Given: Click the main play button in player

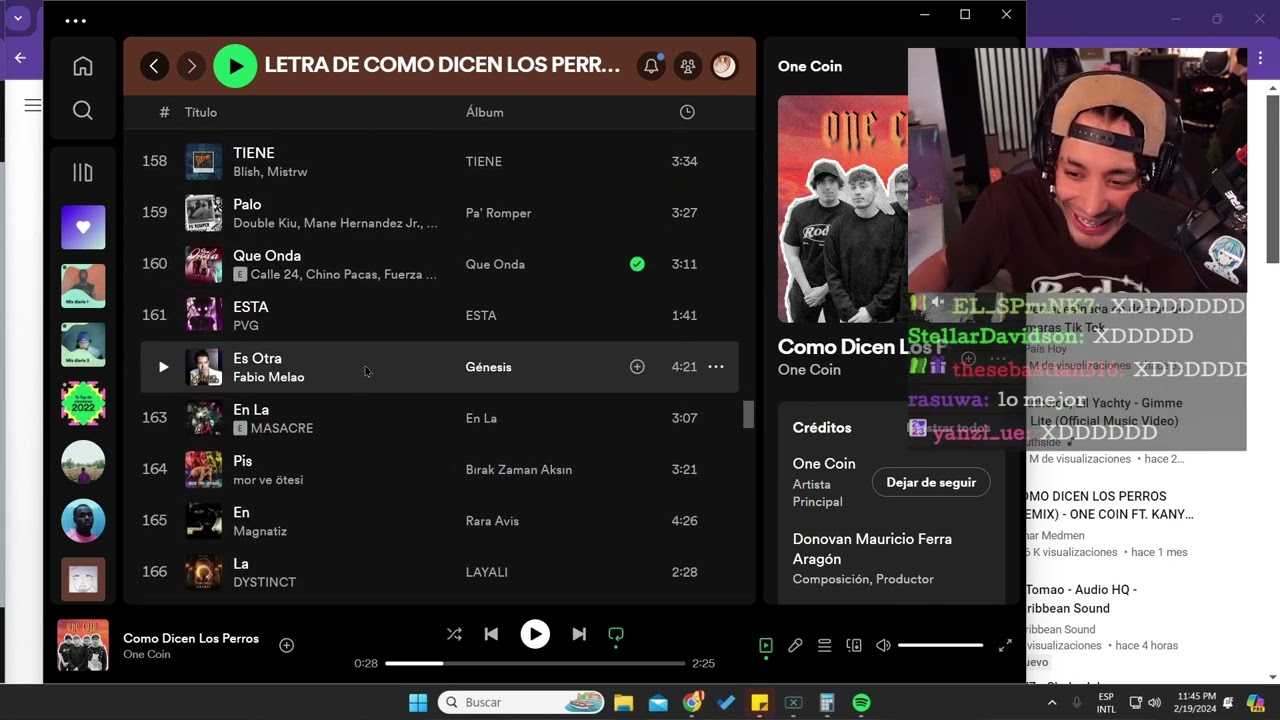Looking at the screenshot, I should click(x=535, y=634).
